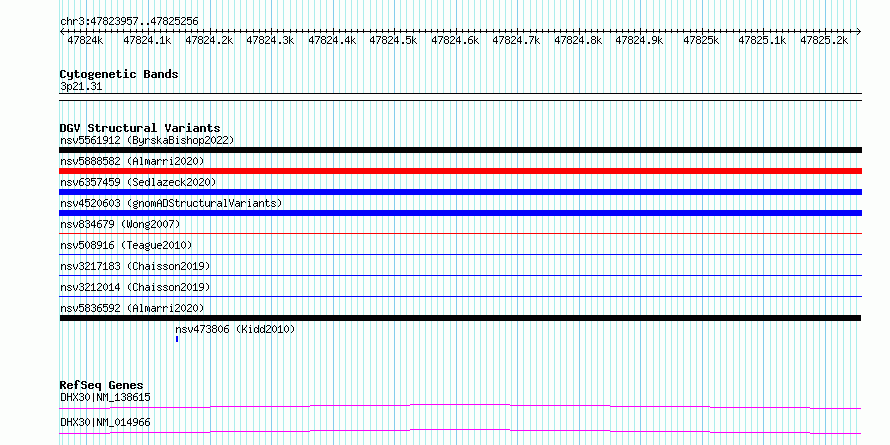Open variant nsv508916 (Teague2010) label
The image size is (890, 445).
click(x=126, y=245)
